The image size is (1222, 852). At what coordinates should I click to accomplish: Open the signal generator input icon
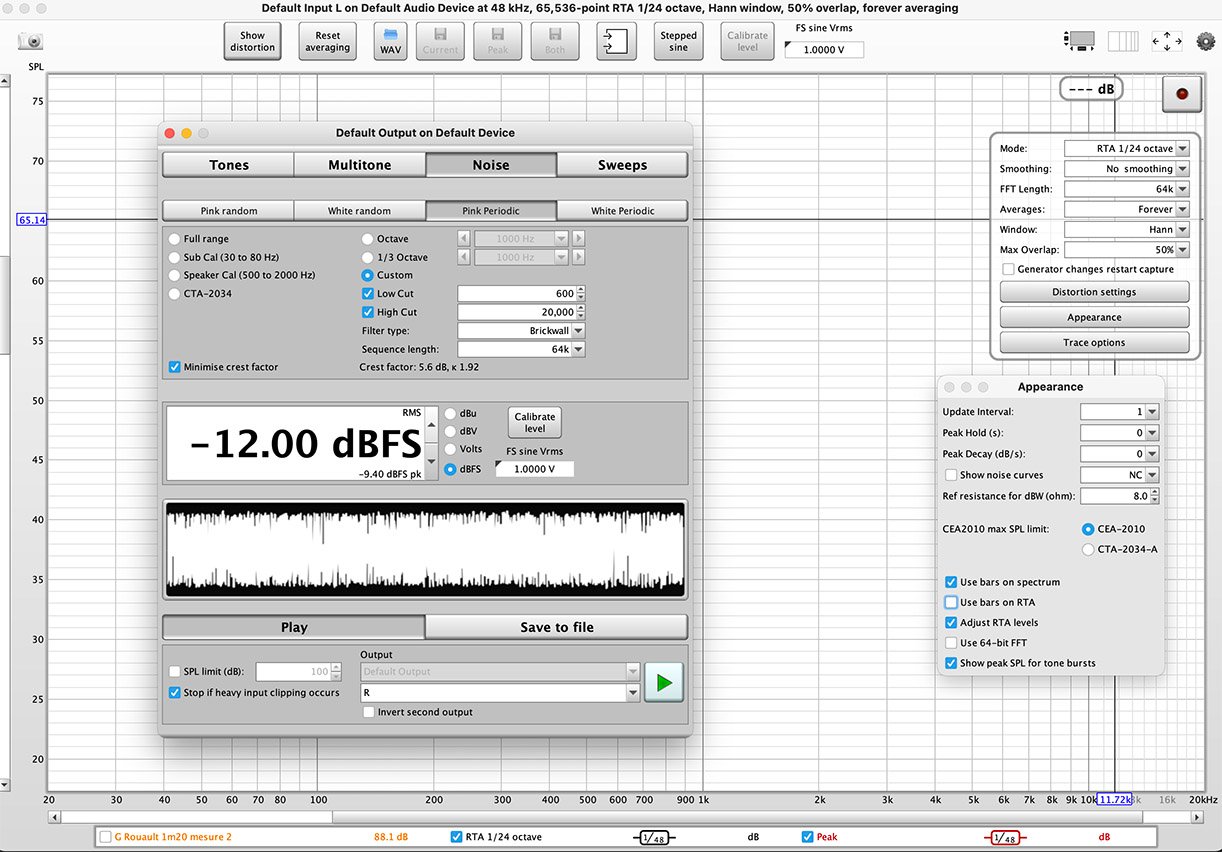tap(616, 41)
